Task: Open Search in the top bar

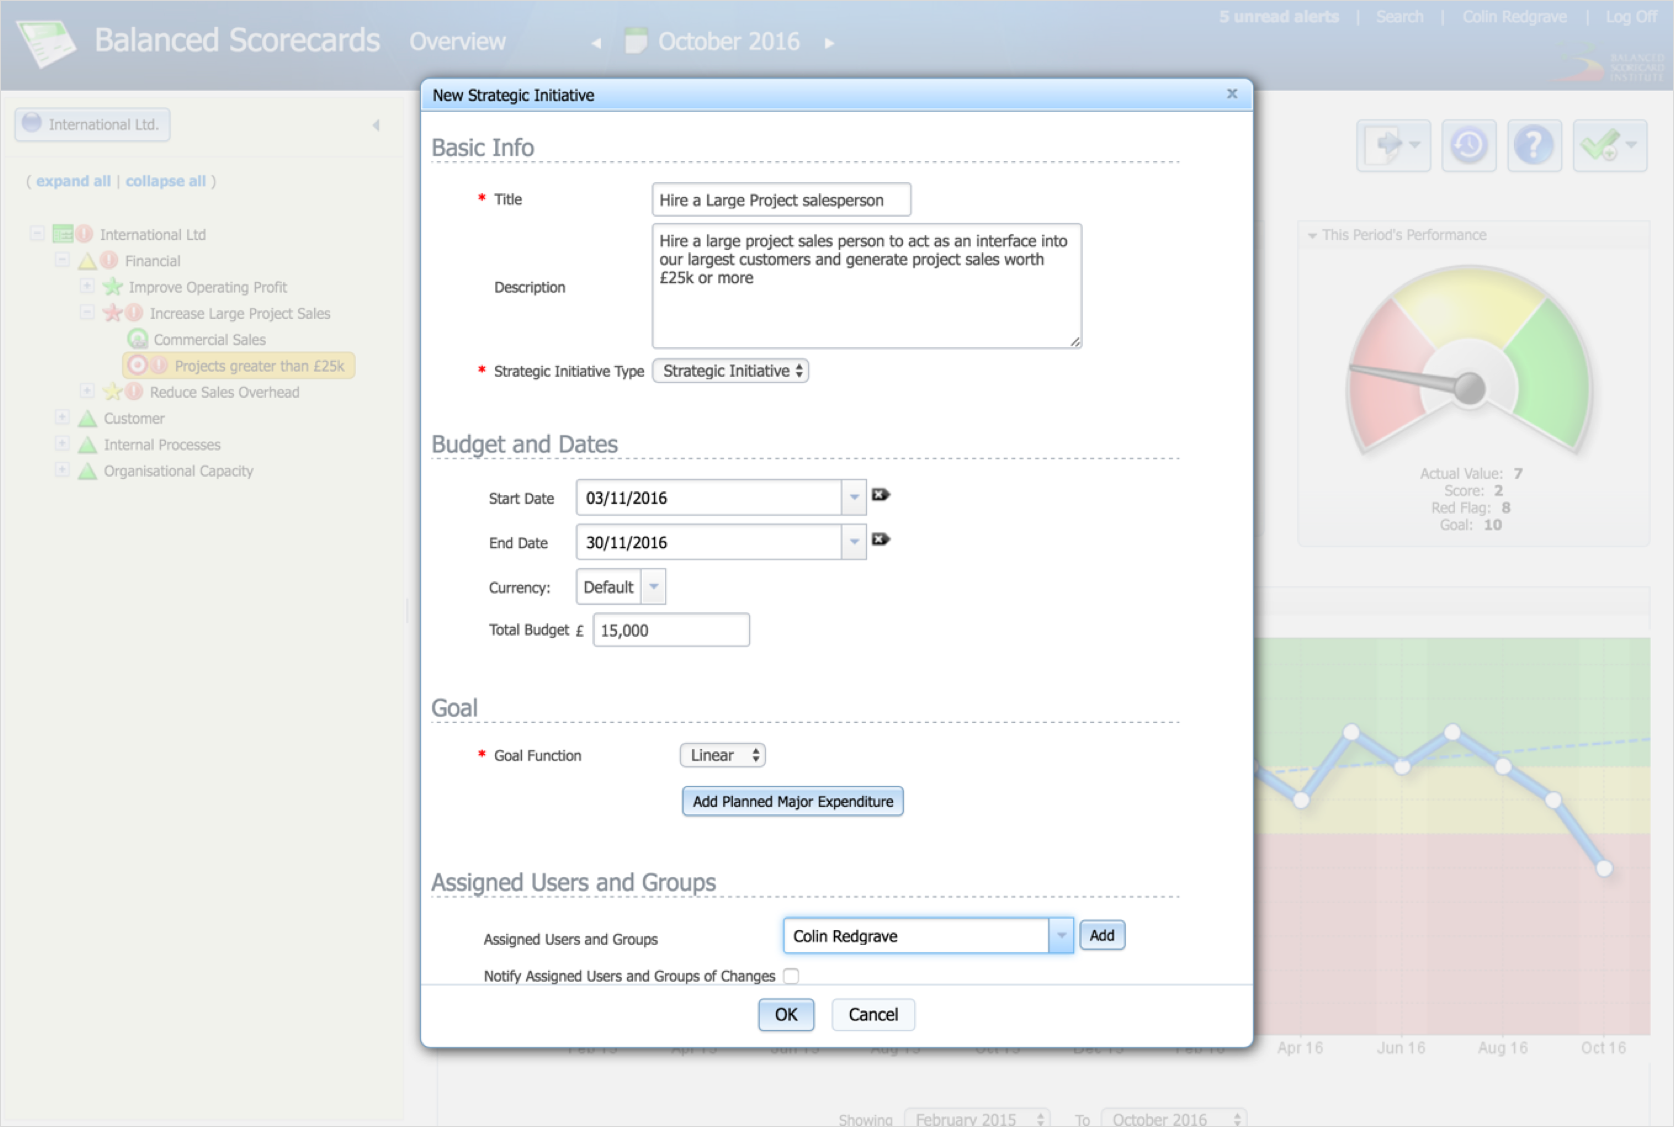Action: click(1399, 17)
